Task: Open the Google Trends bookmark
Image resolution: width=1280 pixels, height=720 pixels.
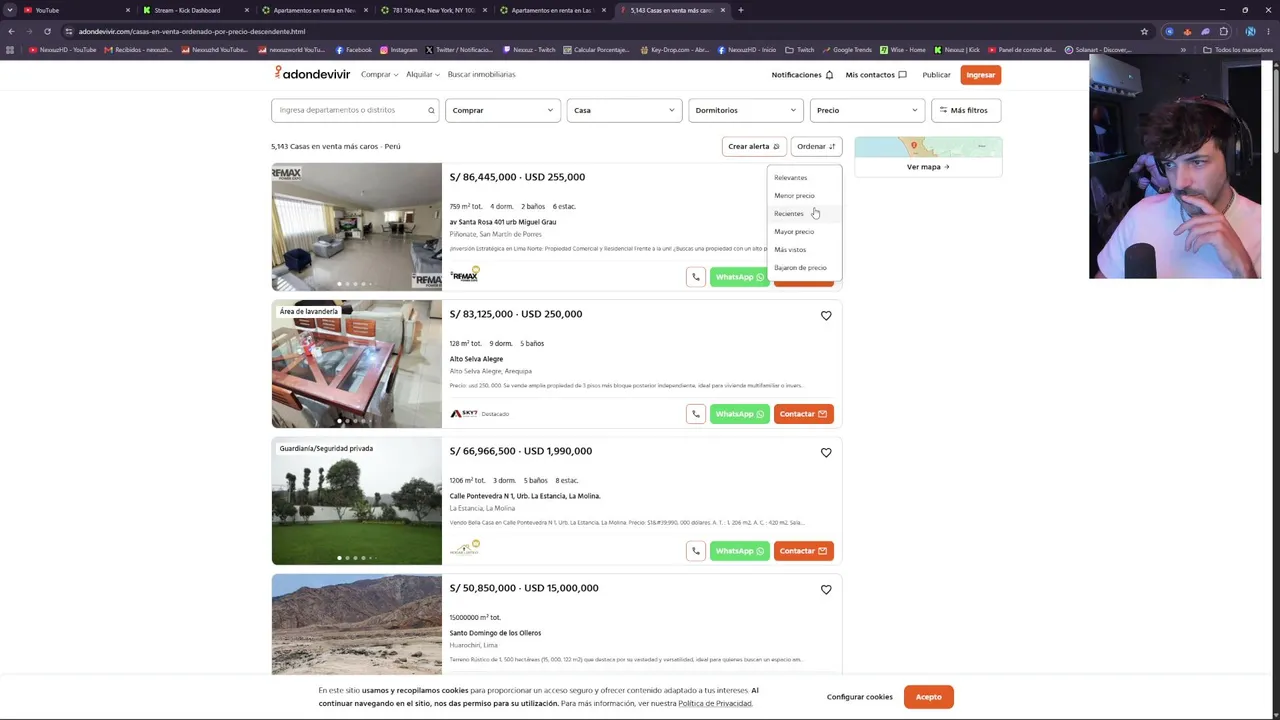Action: [x=846, y=50]
